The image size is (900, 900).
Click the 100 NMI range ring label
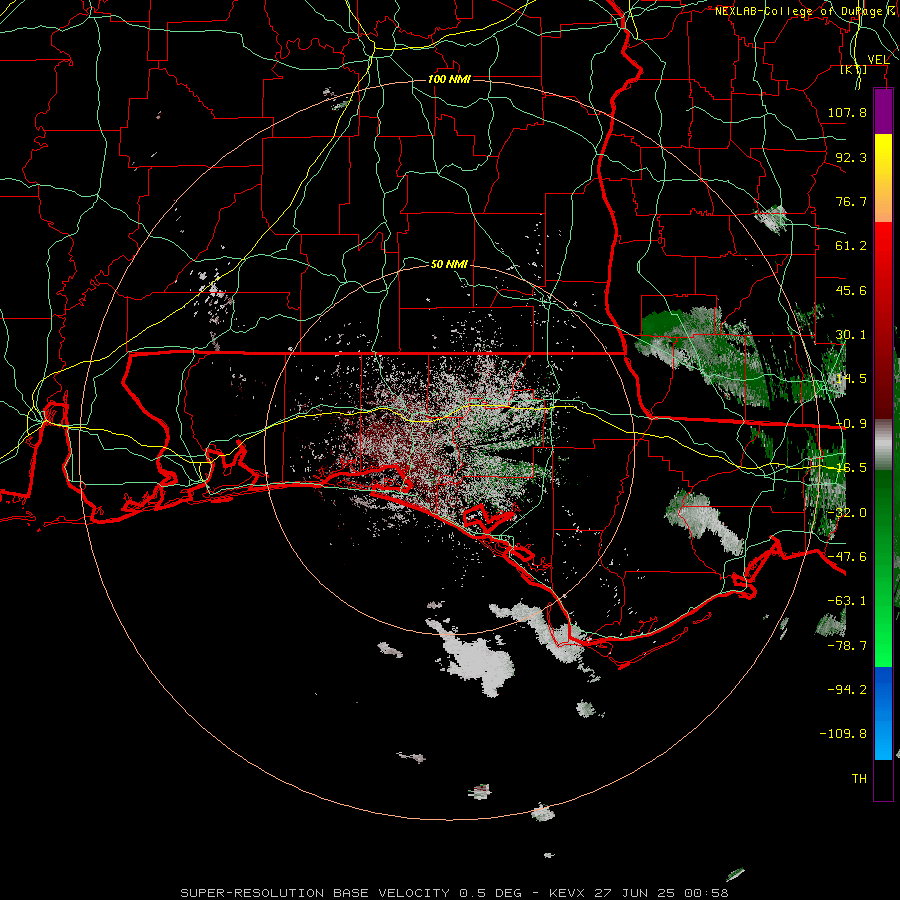click(x=449, y=79)
